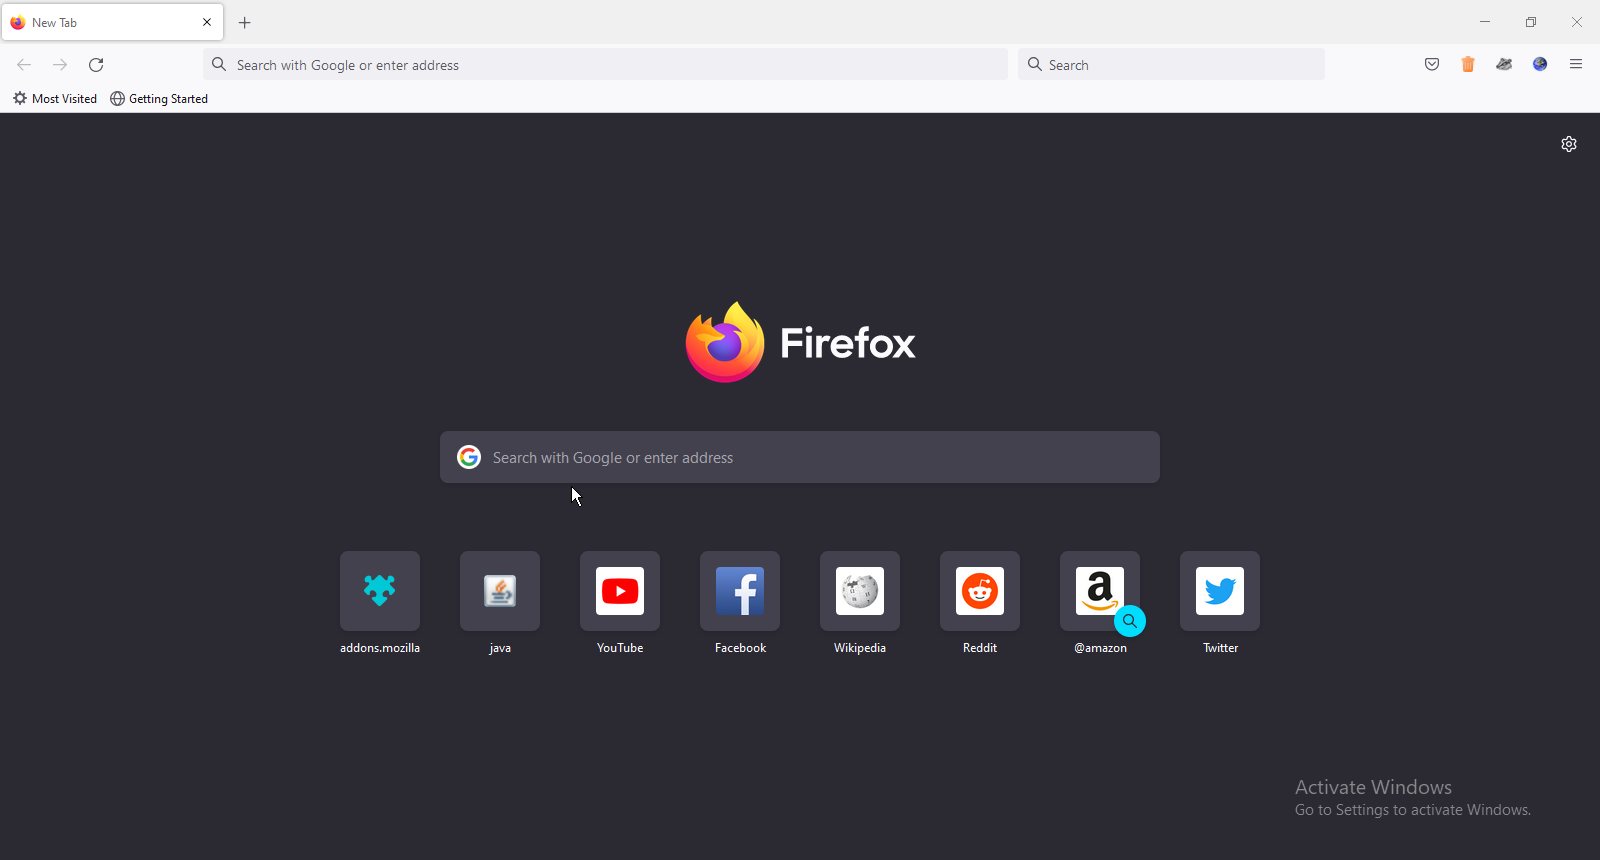Open the Most Visited bookmarks folder
1600x860 pixels.
pyautogui.click(x=55, y=99)
